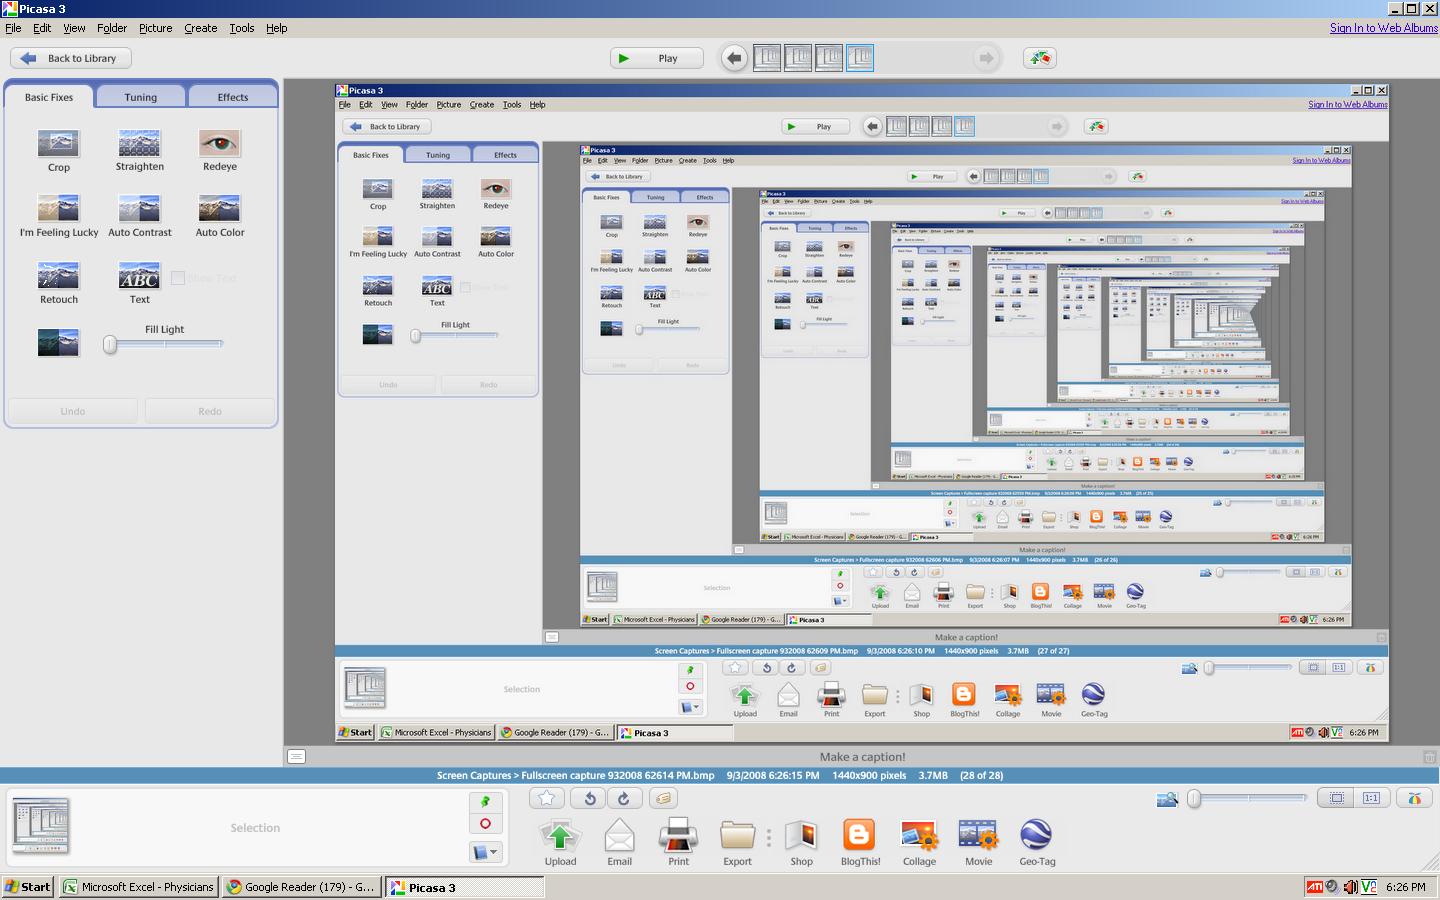Open the Folder menu
This screenshot has width=1440, height=900.
[x=112, y=28]
